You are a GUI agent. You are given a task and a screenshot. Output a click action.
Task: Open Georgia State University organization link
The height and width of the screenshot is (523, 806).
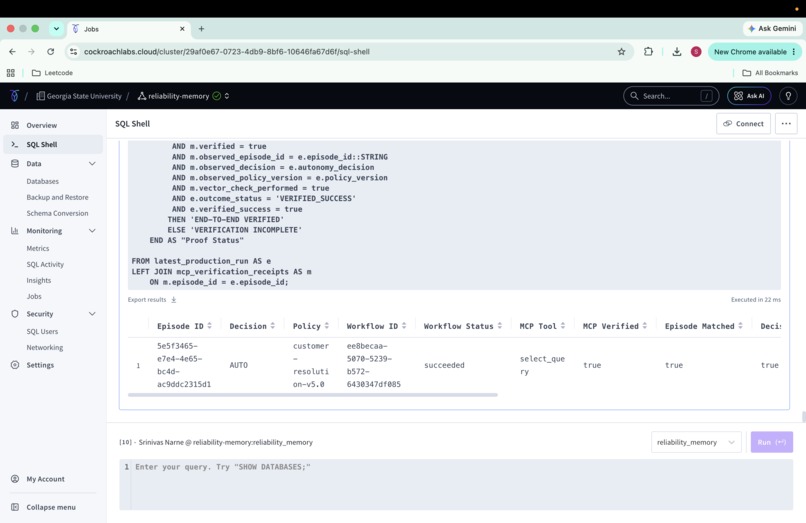coord(79,96)
